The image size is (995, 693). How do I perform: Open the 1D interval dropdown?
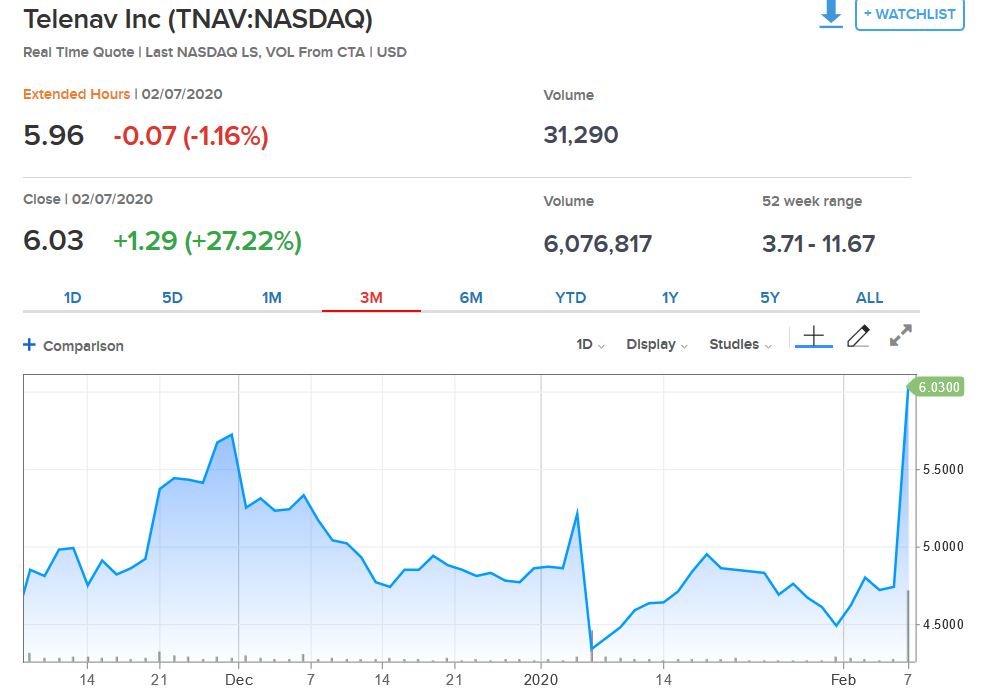pos(590,345)
